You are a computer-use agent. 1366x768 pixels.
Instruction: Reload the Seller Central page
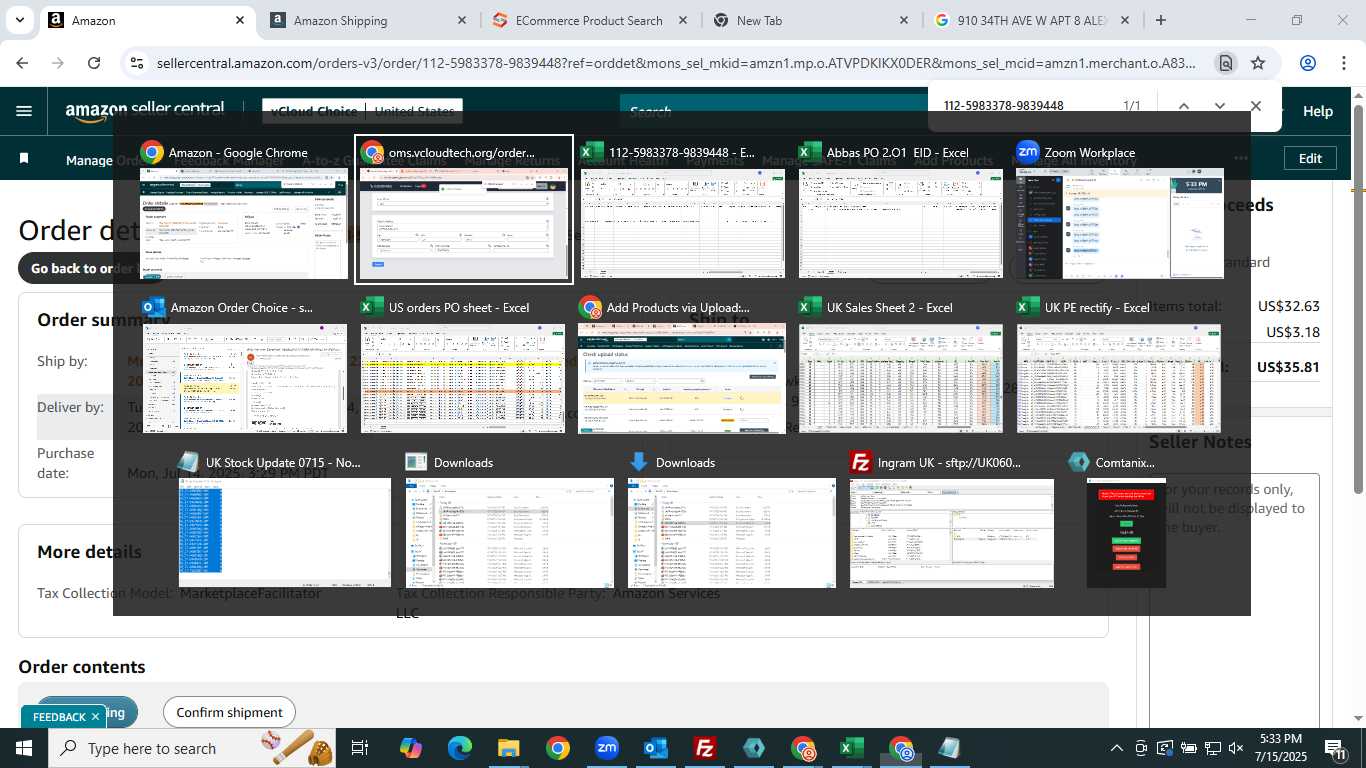tap(94, 63)
